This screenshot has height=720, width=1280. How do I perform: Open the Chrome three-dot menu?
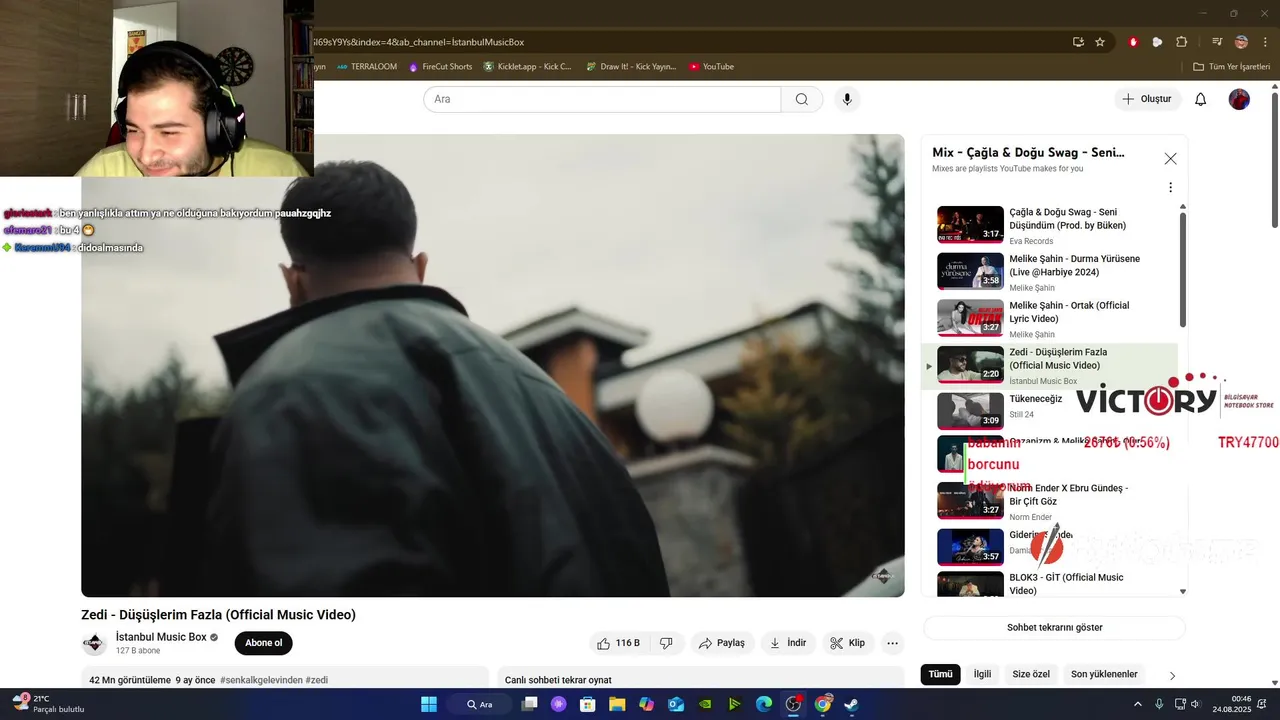[x=1263, y=42]
